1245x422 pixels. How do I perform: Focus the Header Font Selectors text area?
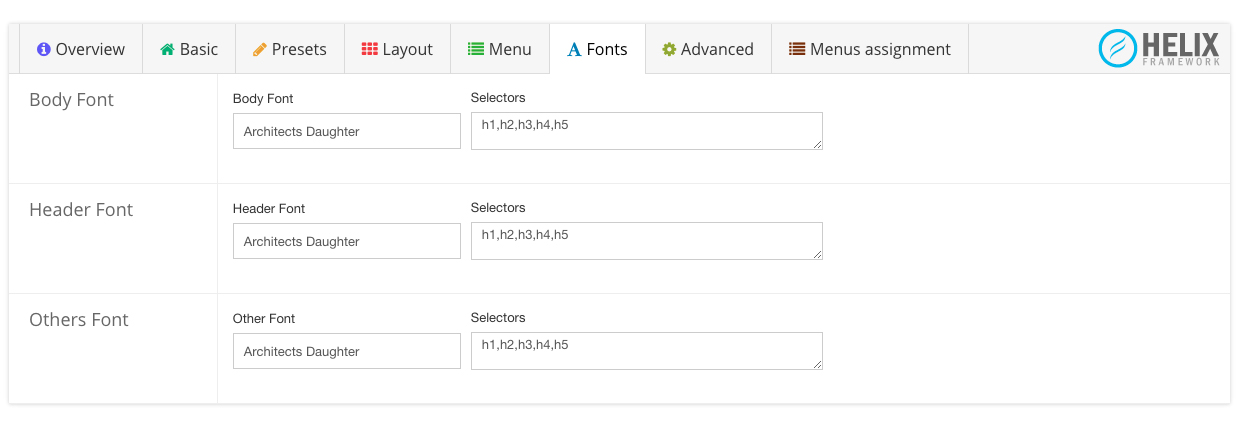tap(646, 241)
